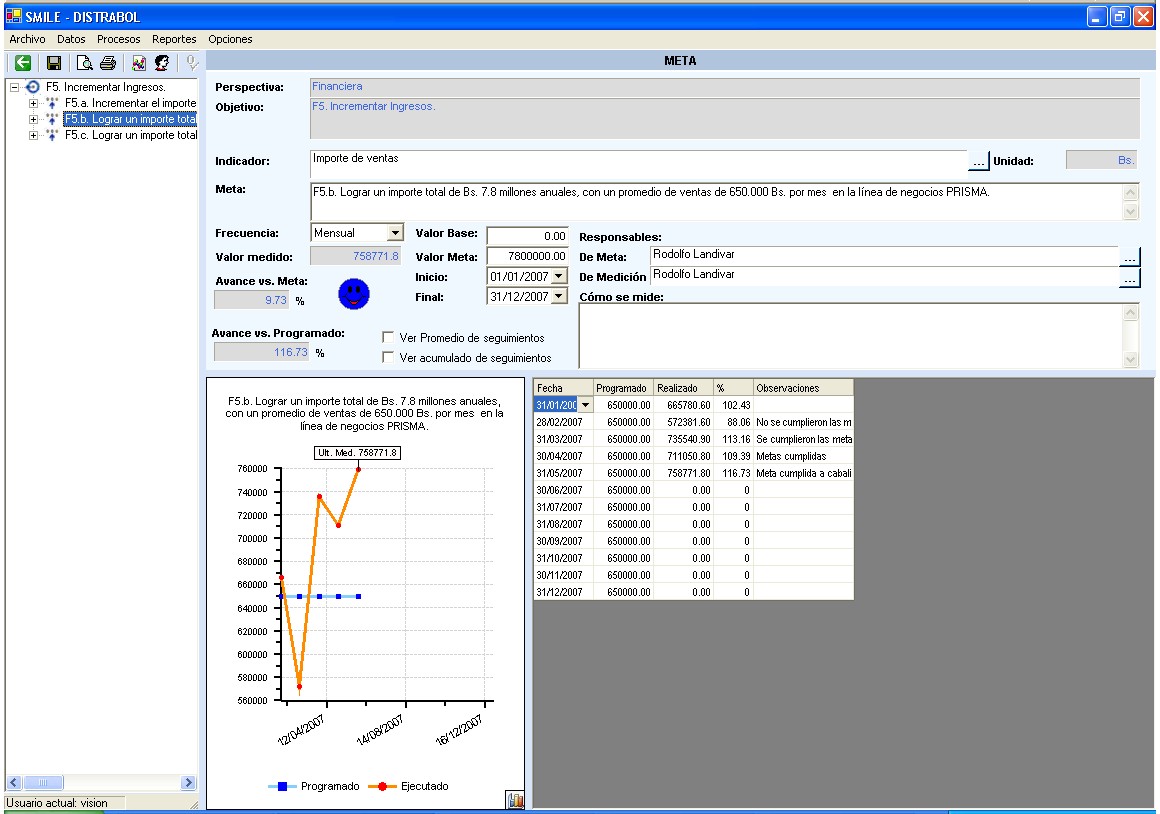Open the Procesos menu
The width and height of the screenshot is (1160, 814).
[x=118, y=39]
